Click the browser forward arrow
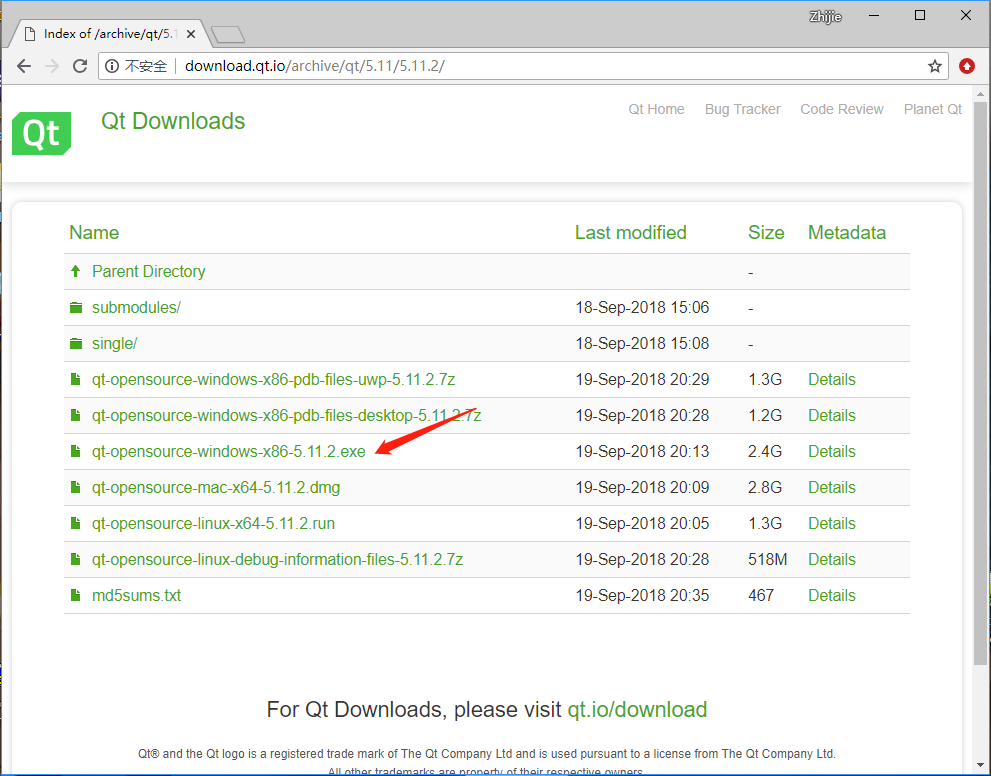 point(52,66)
